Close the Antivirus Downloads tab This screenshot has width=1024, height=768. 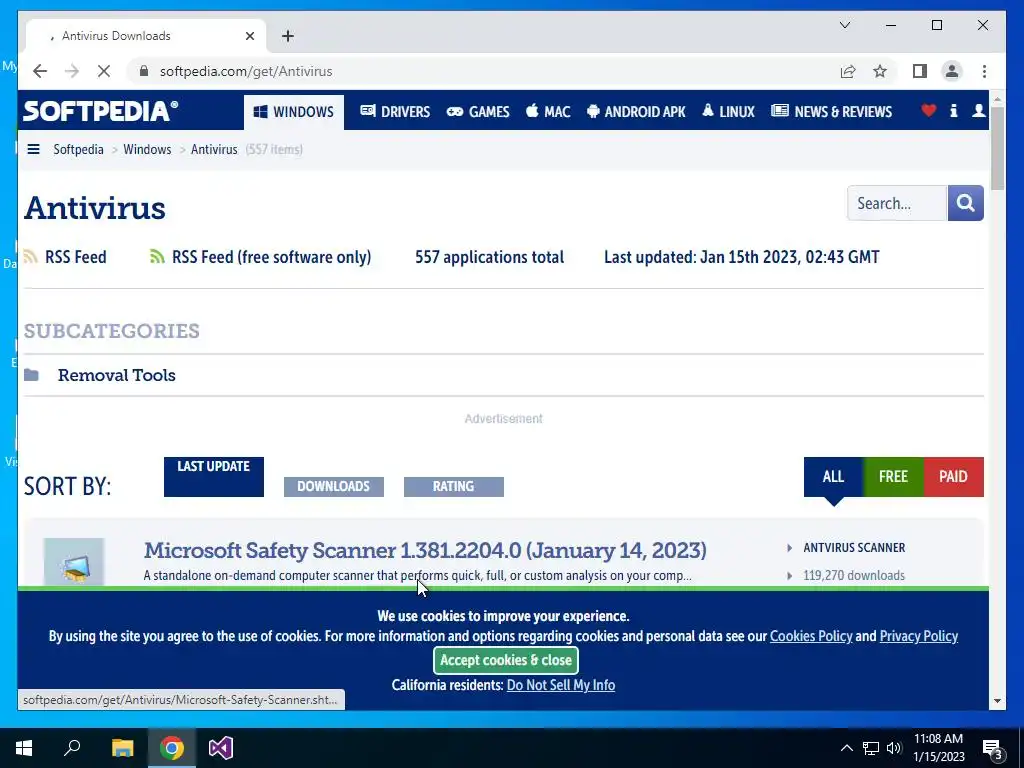[x=249, y=36]
